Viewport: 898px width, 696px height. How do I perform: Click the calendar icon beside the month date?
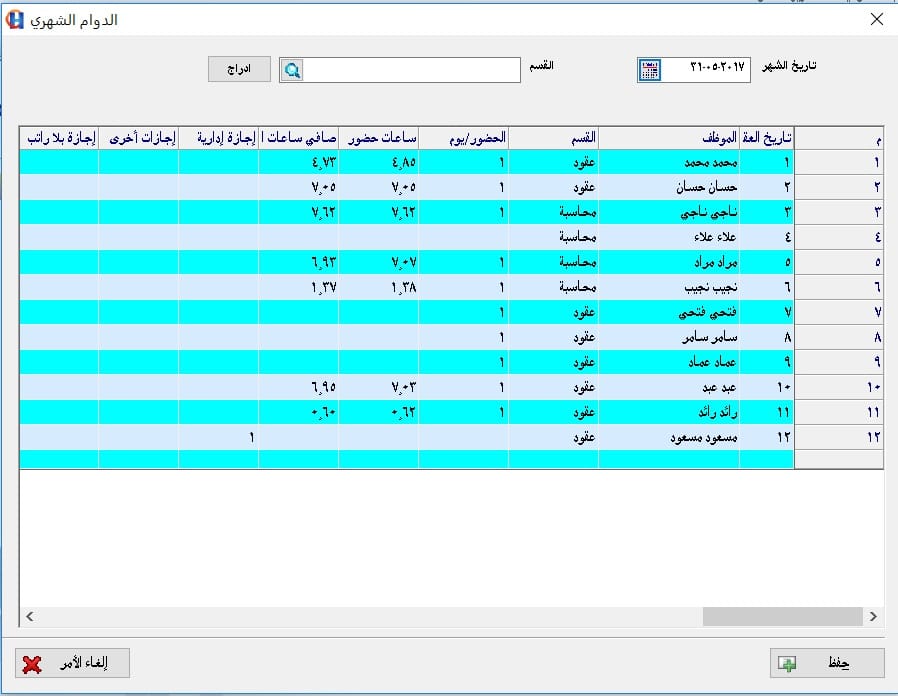649,70
